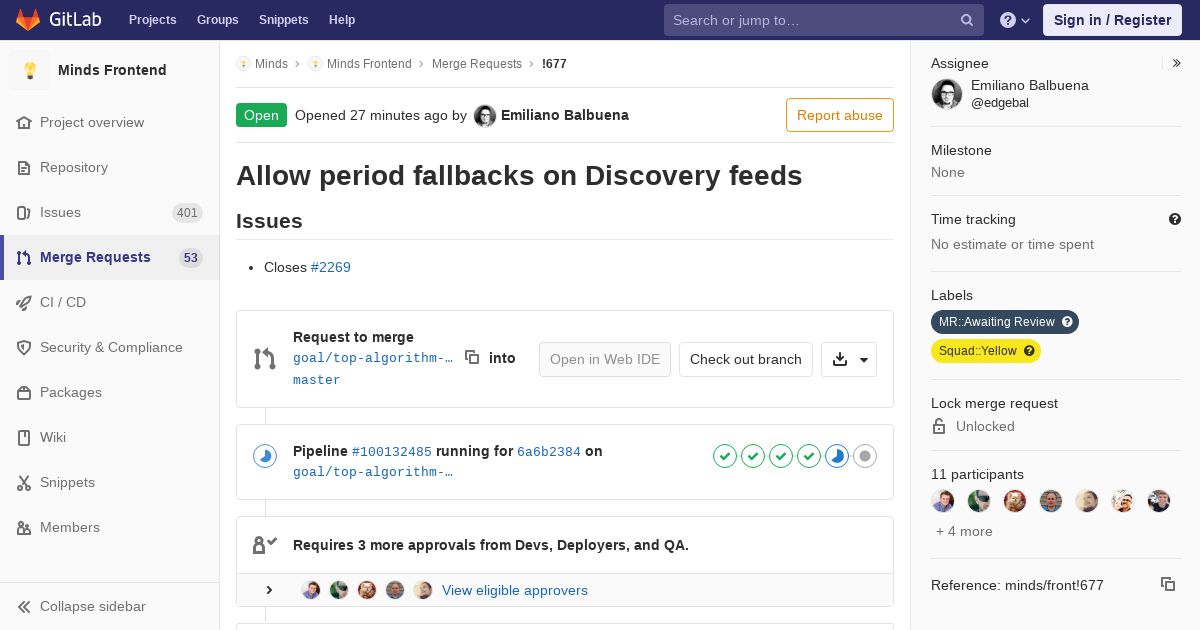Click the GitLab fox logo
This screenshot has width=1200, height=630.
[x=28, y=20]
